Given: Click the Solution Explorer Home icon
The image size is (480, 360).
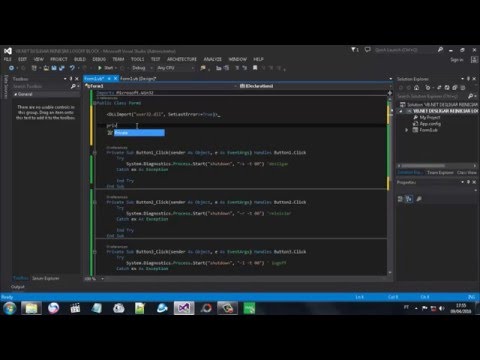Looking at the screenshot, I should coord(416,88).
